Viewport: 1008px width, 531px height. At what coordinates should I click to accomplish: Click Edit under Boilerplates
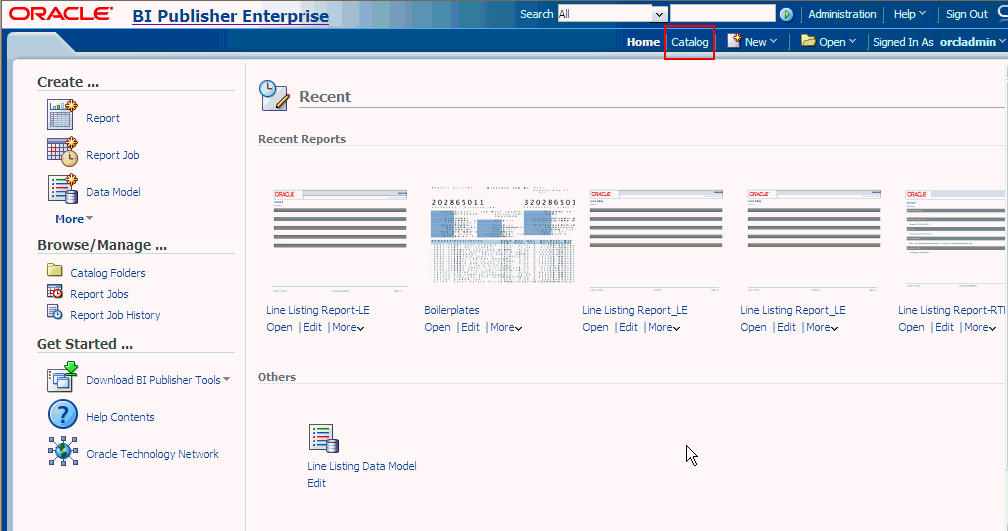(471, 327)
